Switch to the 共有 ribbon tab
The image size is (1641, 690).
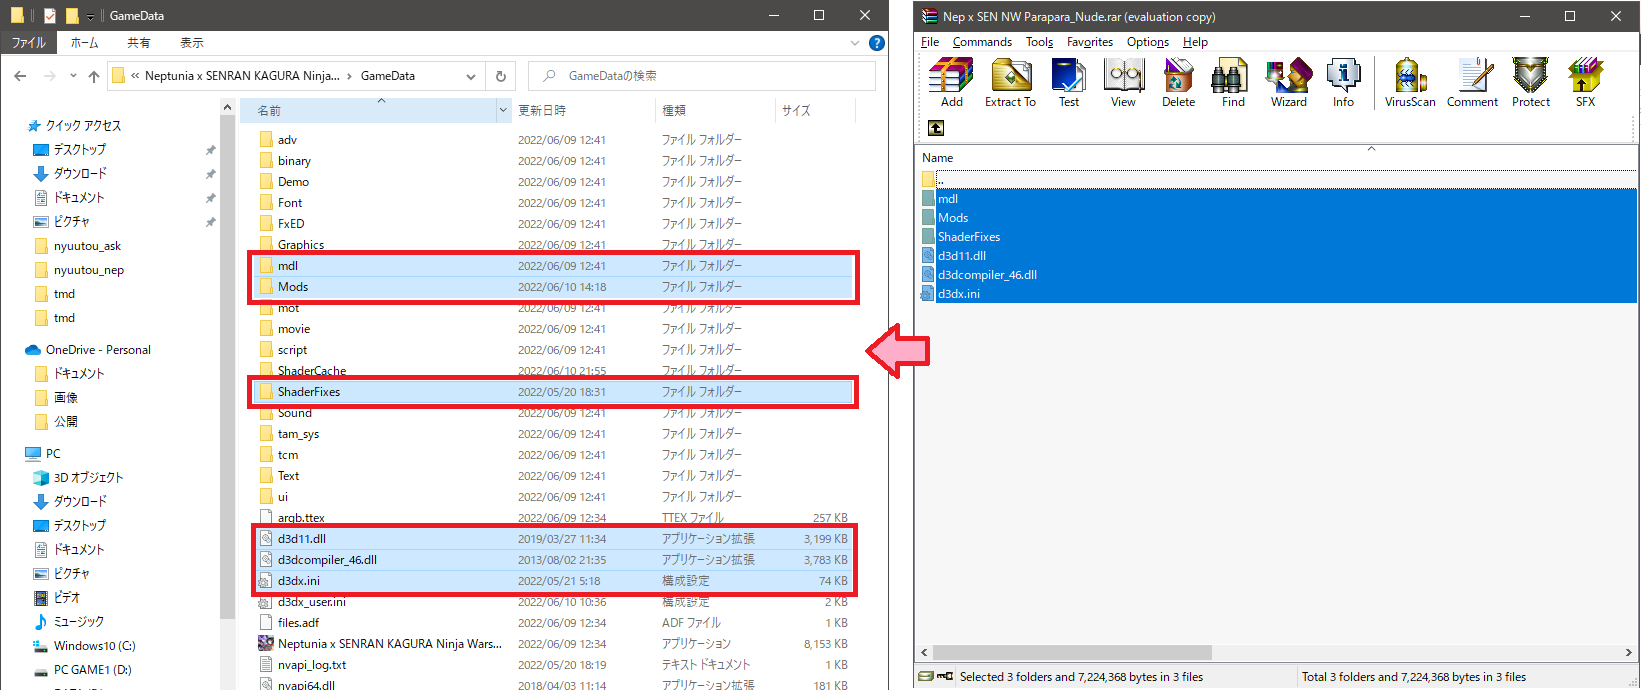pos(139,43)
